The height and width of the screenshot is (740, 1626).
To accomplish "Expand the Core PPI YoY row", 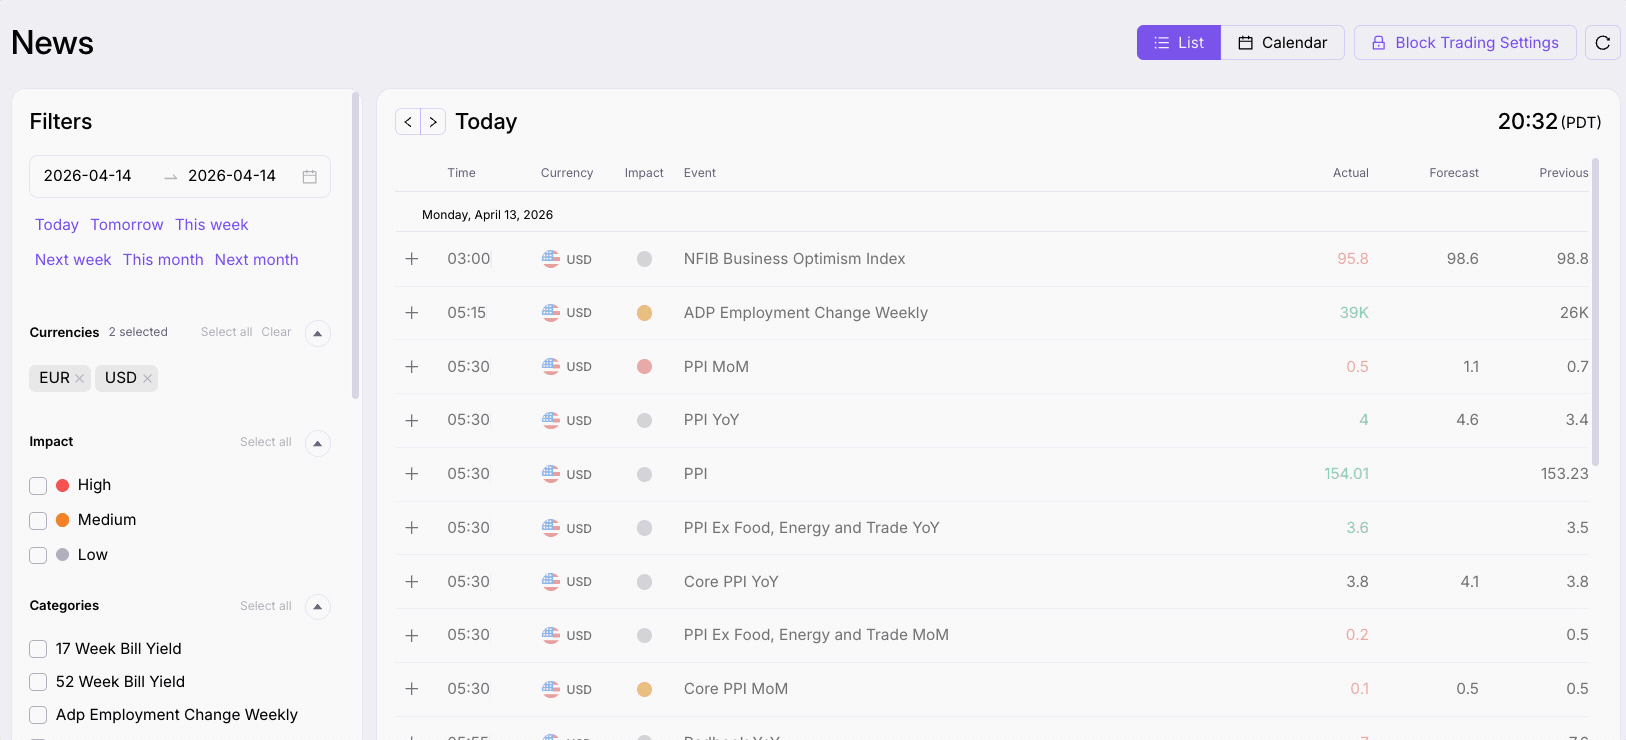I will pyautogui.click(x=412, y=582).
